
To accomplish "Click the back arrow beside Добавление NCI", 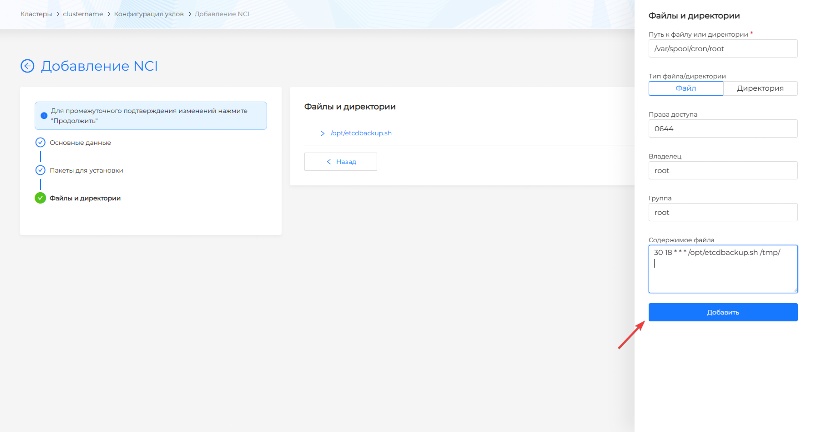I will point(27,66).
